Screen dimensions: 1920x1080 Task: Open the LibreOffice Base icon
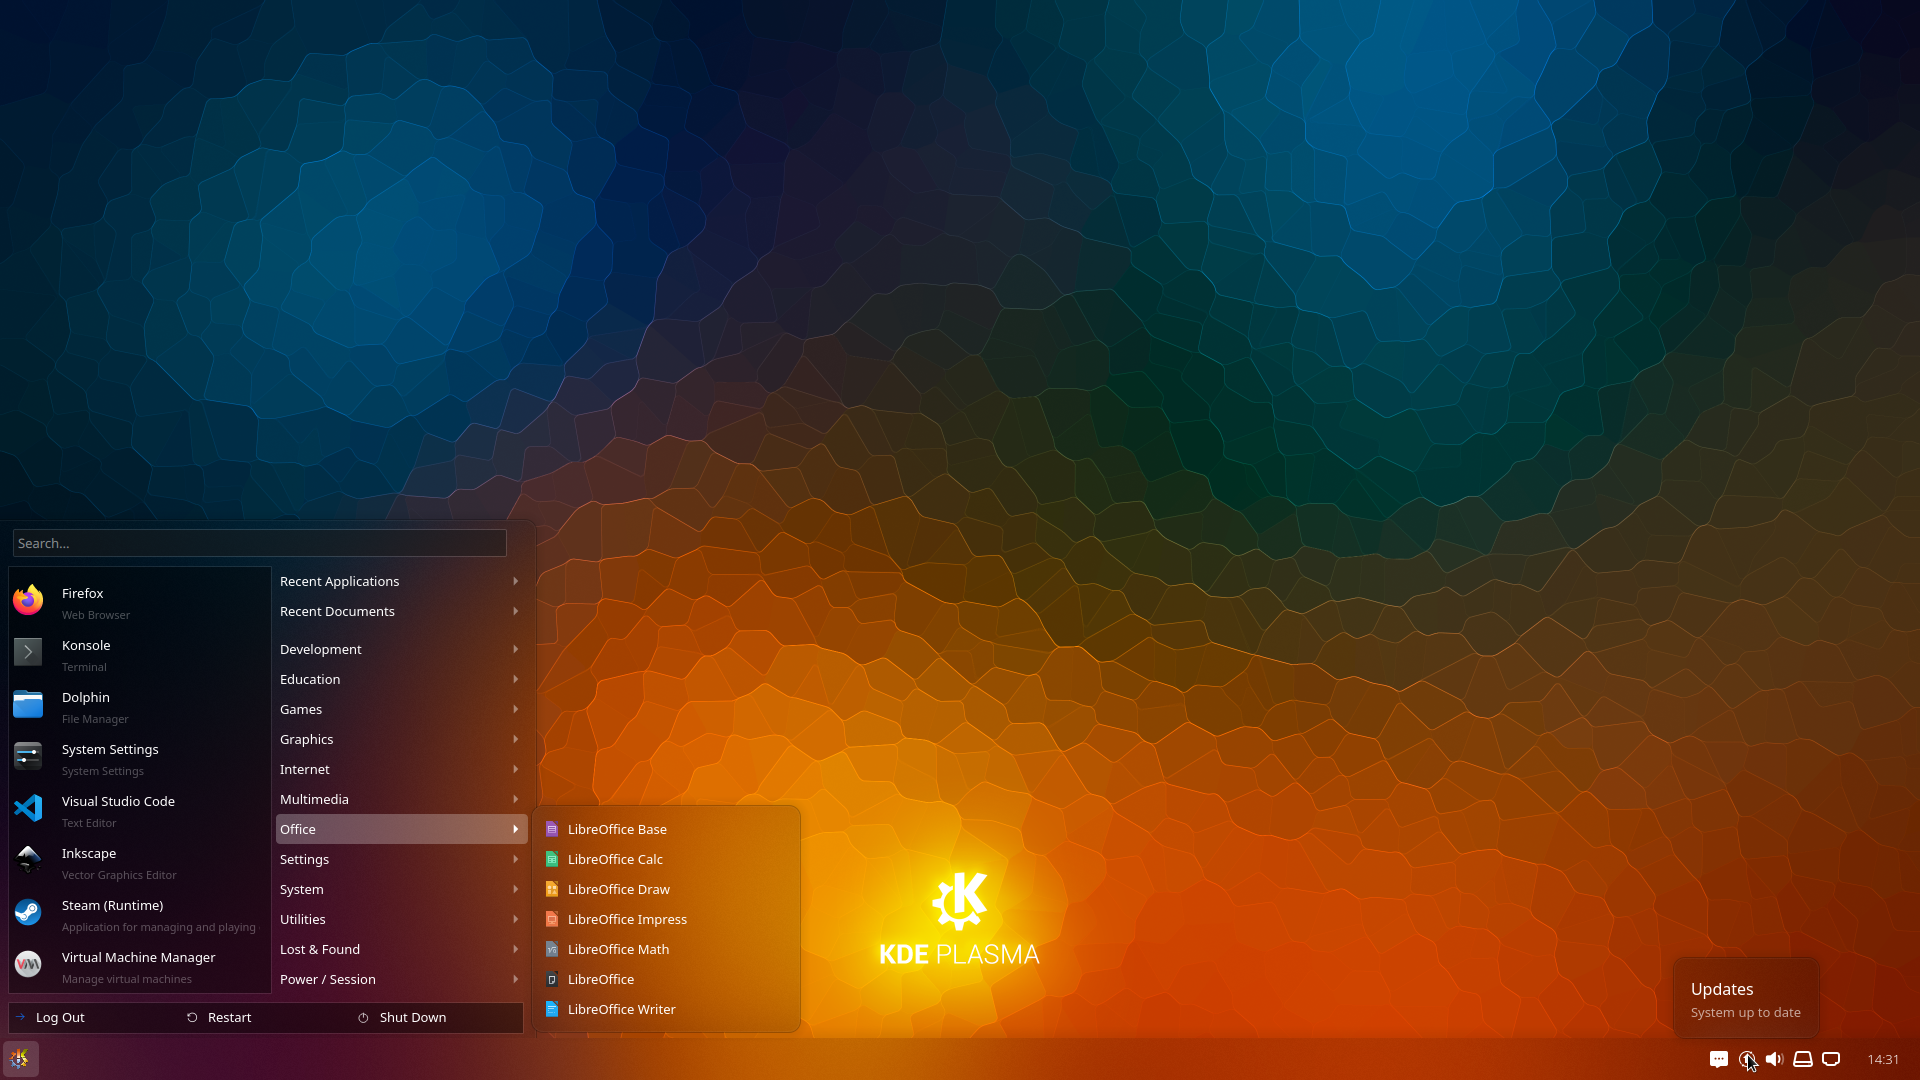551,829
